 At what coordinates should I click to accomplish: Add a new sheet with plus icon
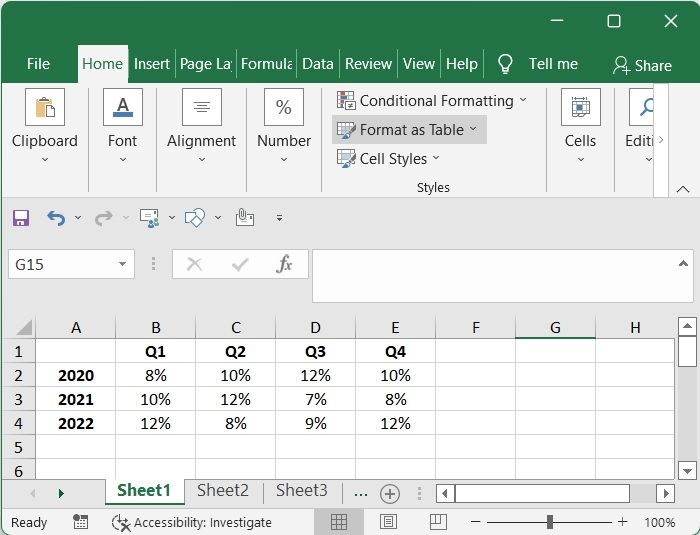click(x=390, y=493)
